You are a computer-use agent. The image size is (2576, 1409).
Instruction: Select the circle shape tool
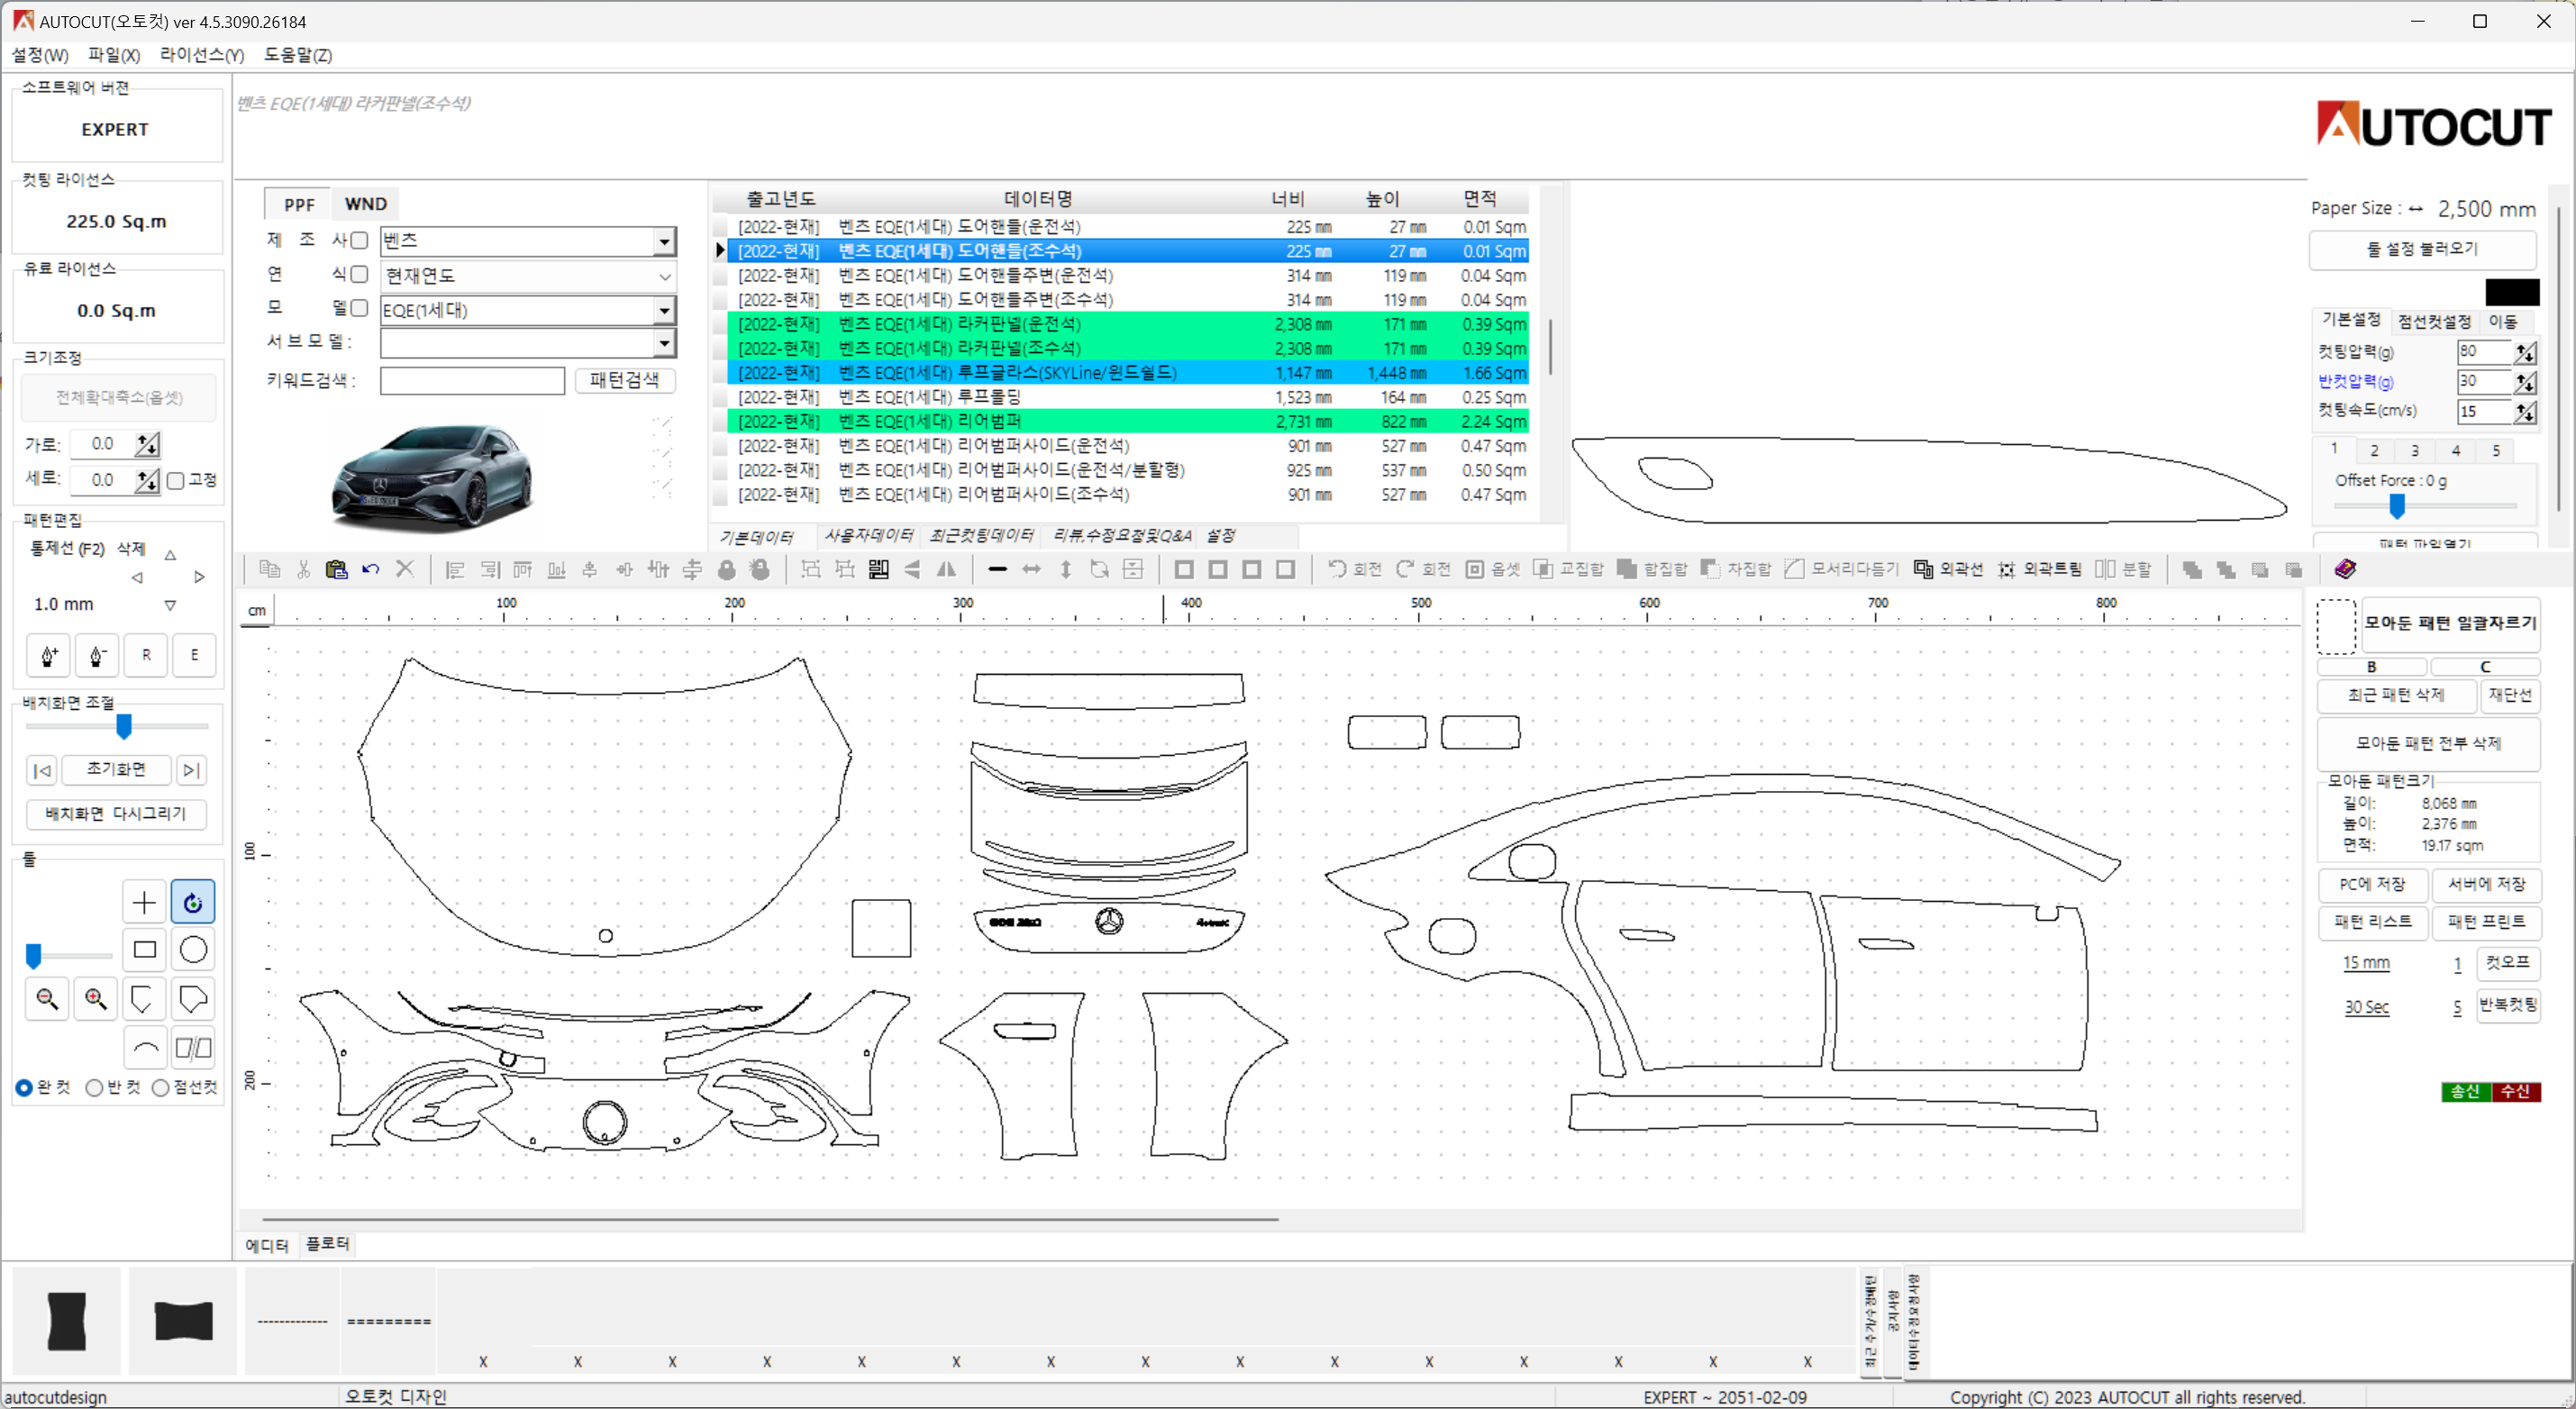[x=193, y=949]
